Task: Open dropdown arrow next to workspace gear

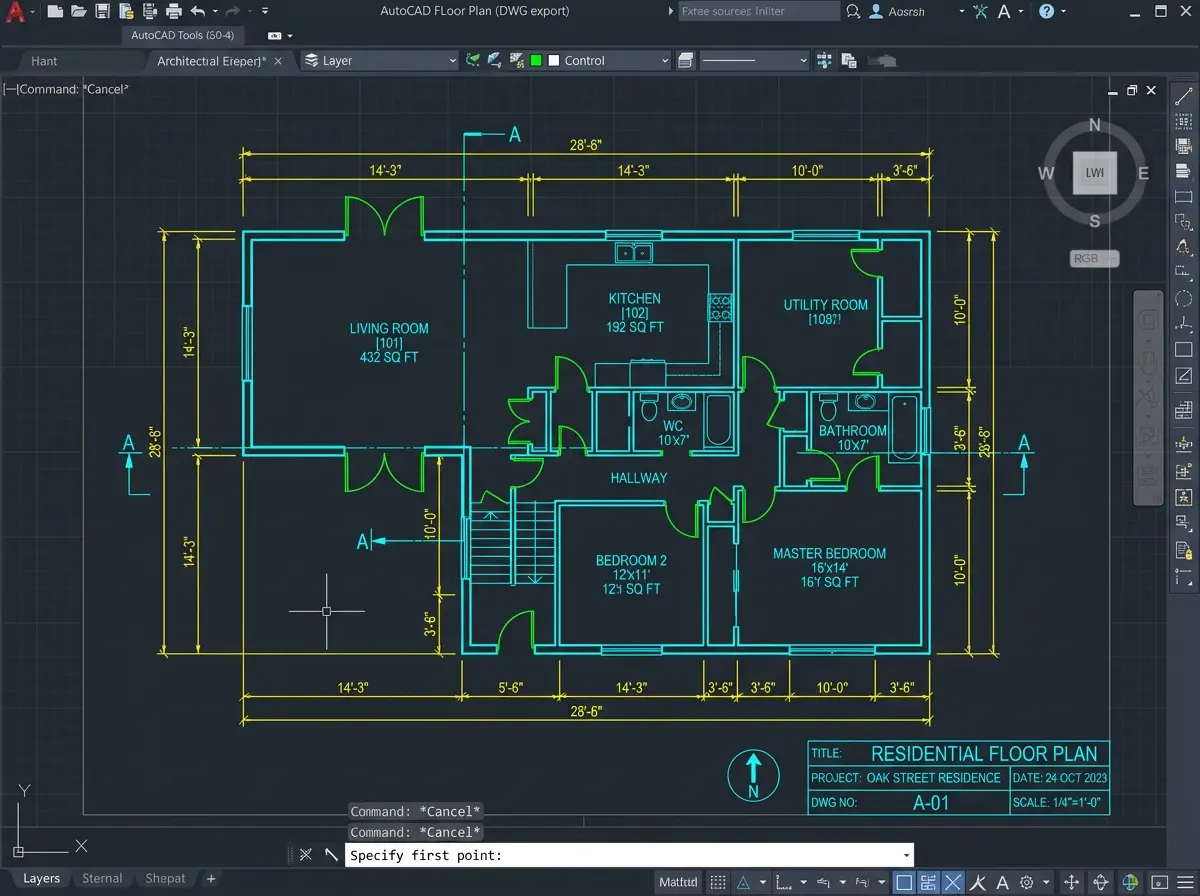Action: pos(1046,882)
